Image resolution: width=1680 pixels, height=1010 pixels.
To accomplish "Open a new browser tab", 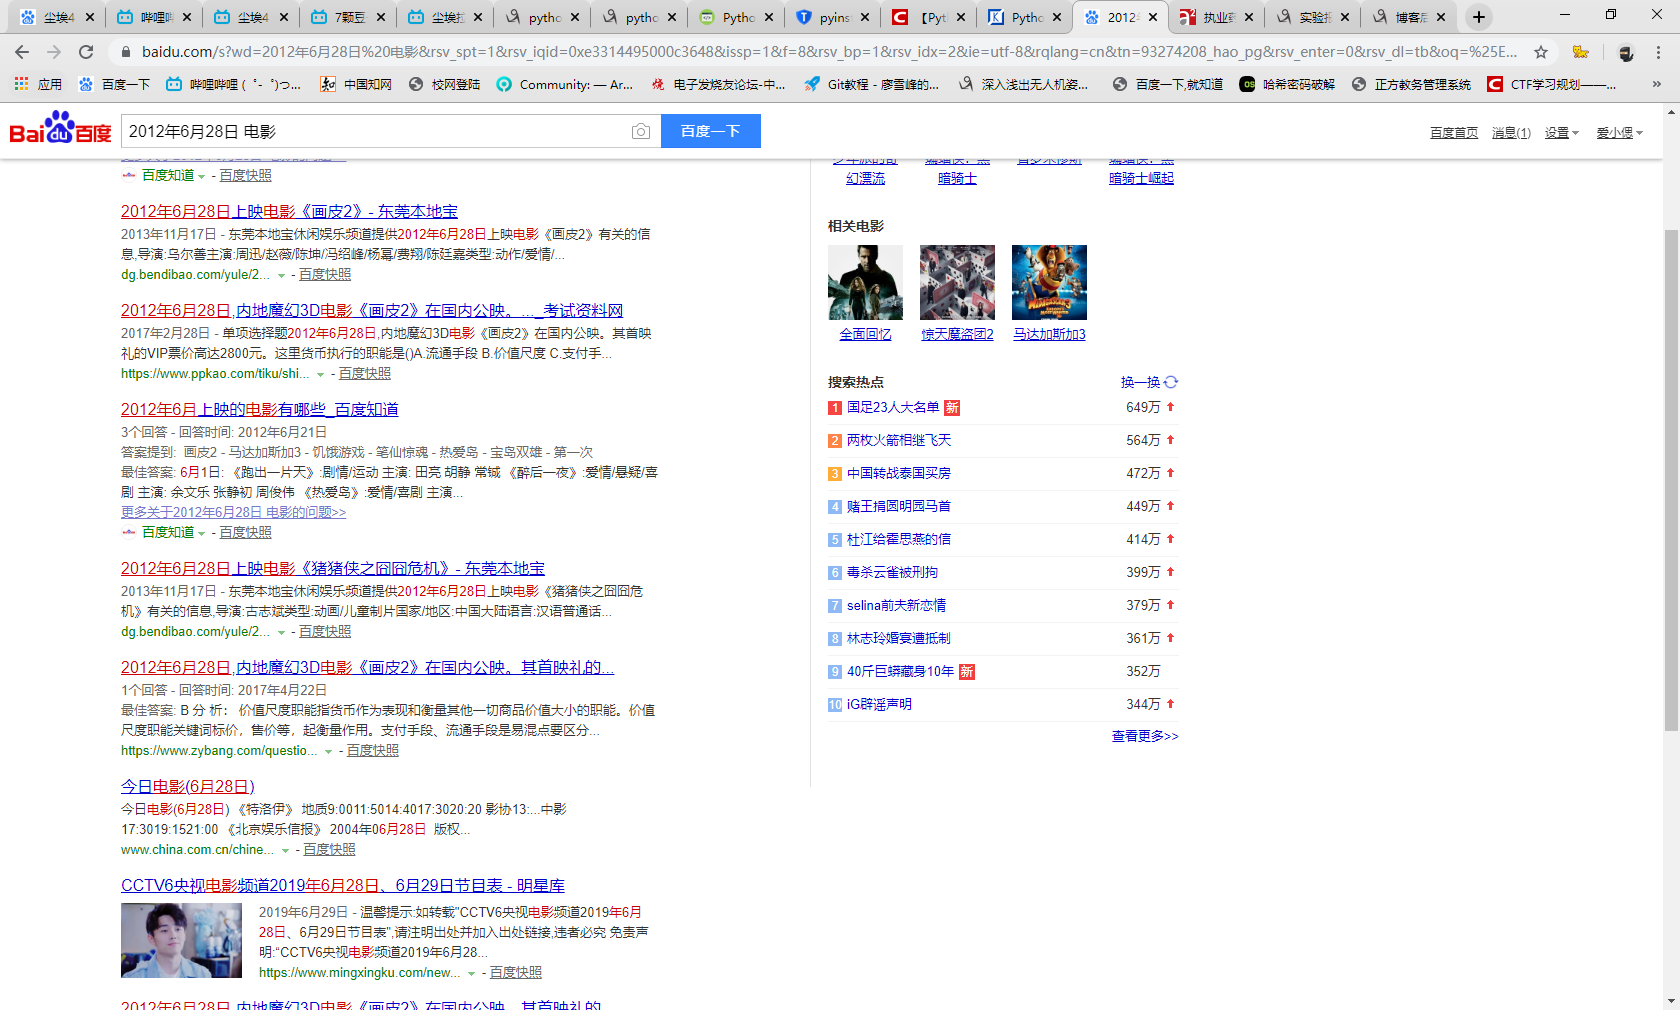I will 1479,17.
